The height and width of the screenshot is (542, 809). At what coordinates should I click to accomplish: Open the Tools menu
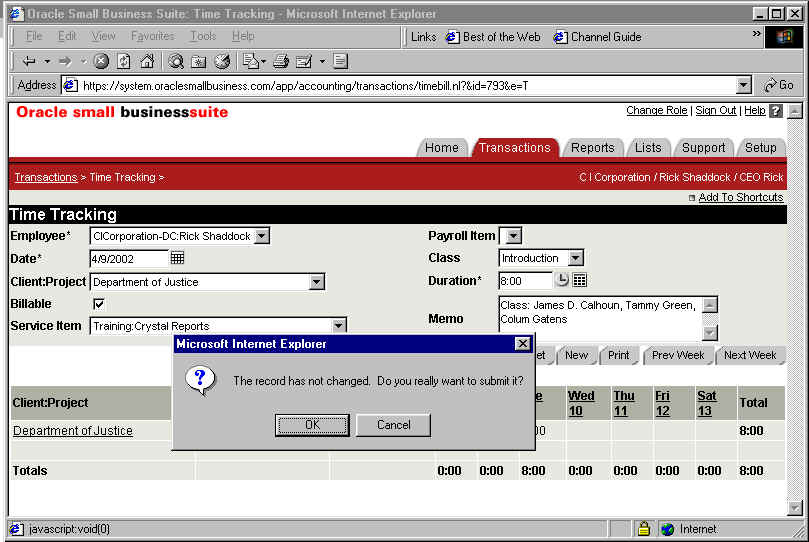point(203,36)
